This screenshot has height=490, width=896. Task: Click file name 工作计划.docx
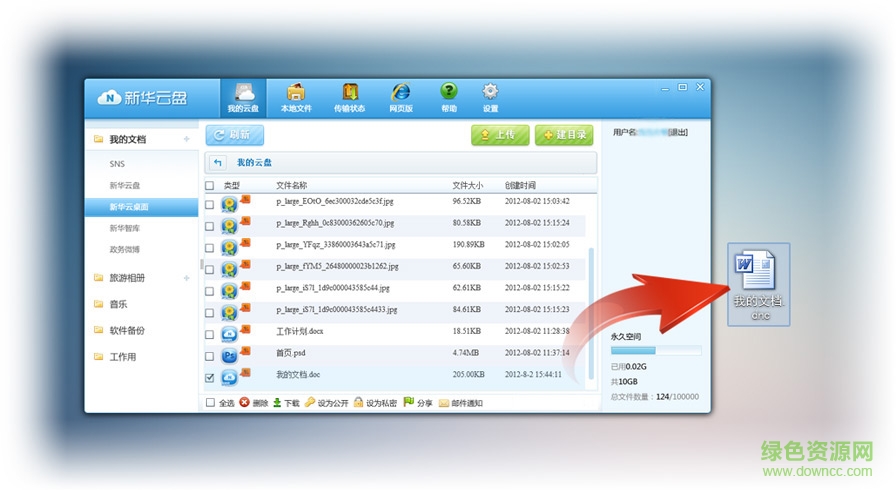(299, 331)
